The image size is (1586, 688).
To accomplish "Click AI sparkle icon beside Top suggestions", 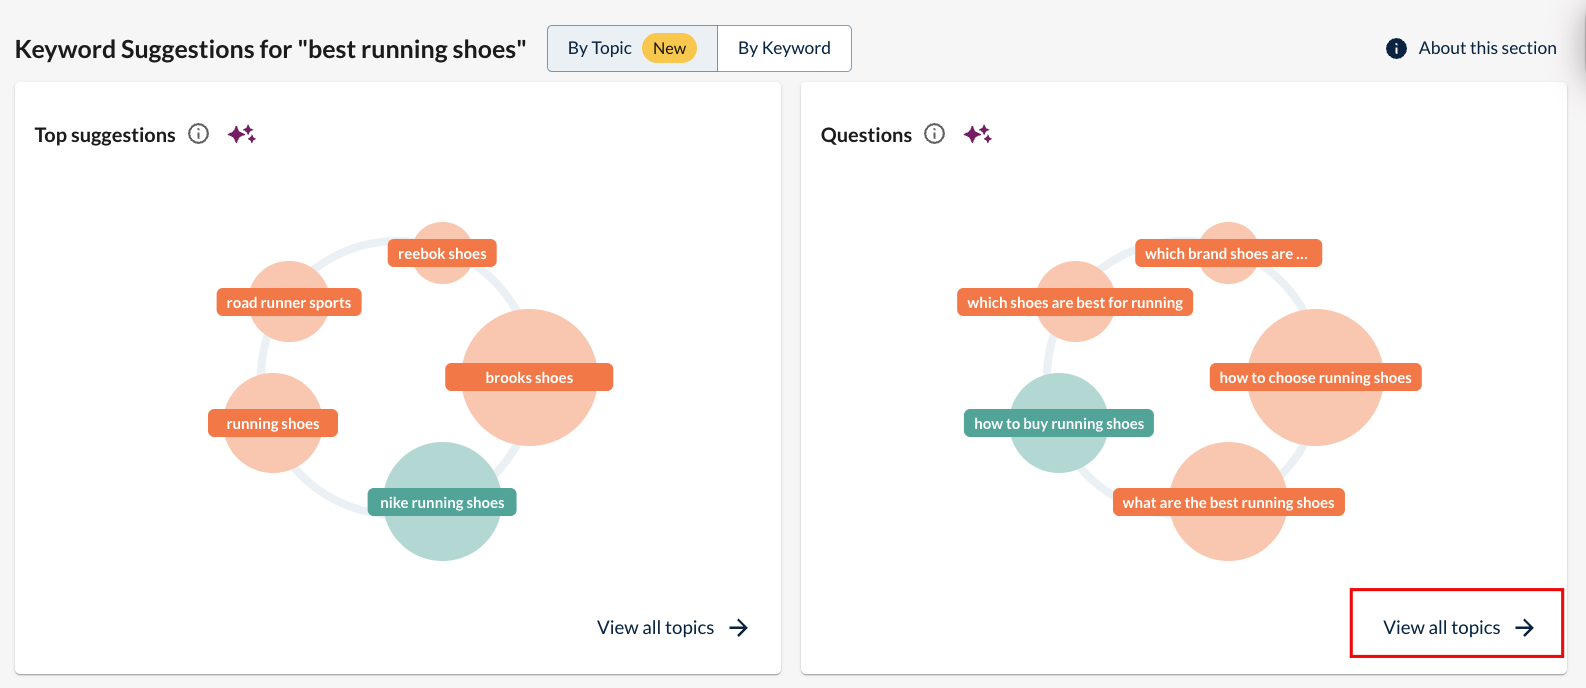I will coord(241,134).
